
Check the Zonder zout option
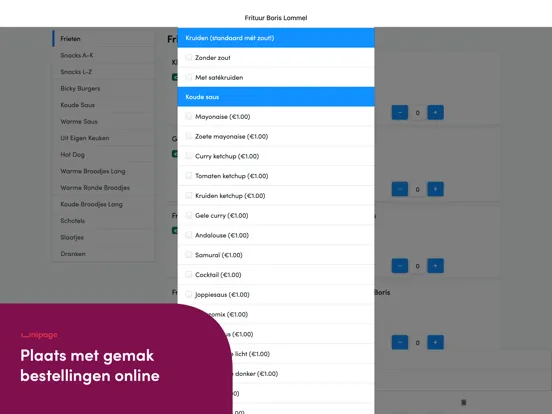189,57
